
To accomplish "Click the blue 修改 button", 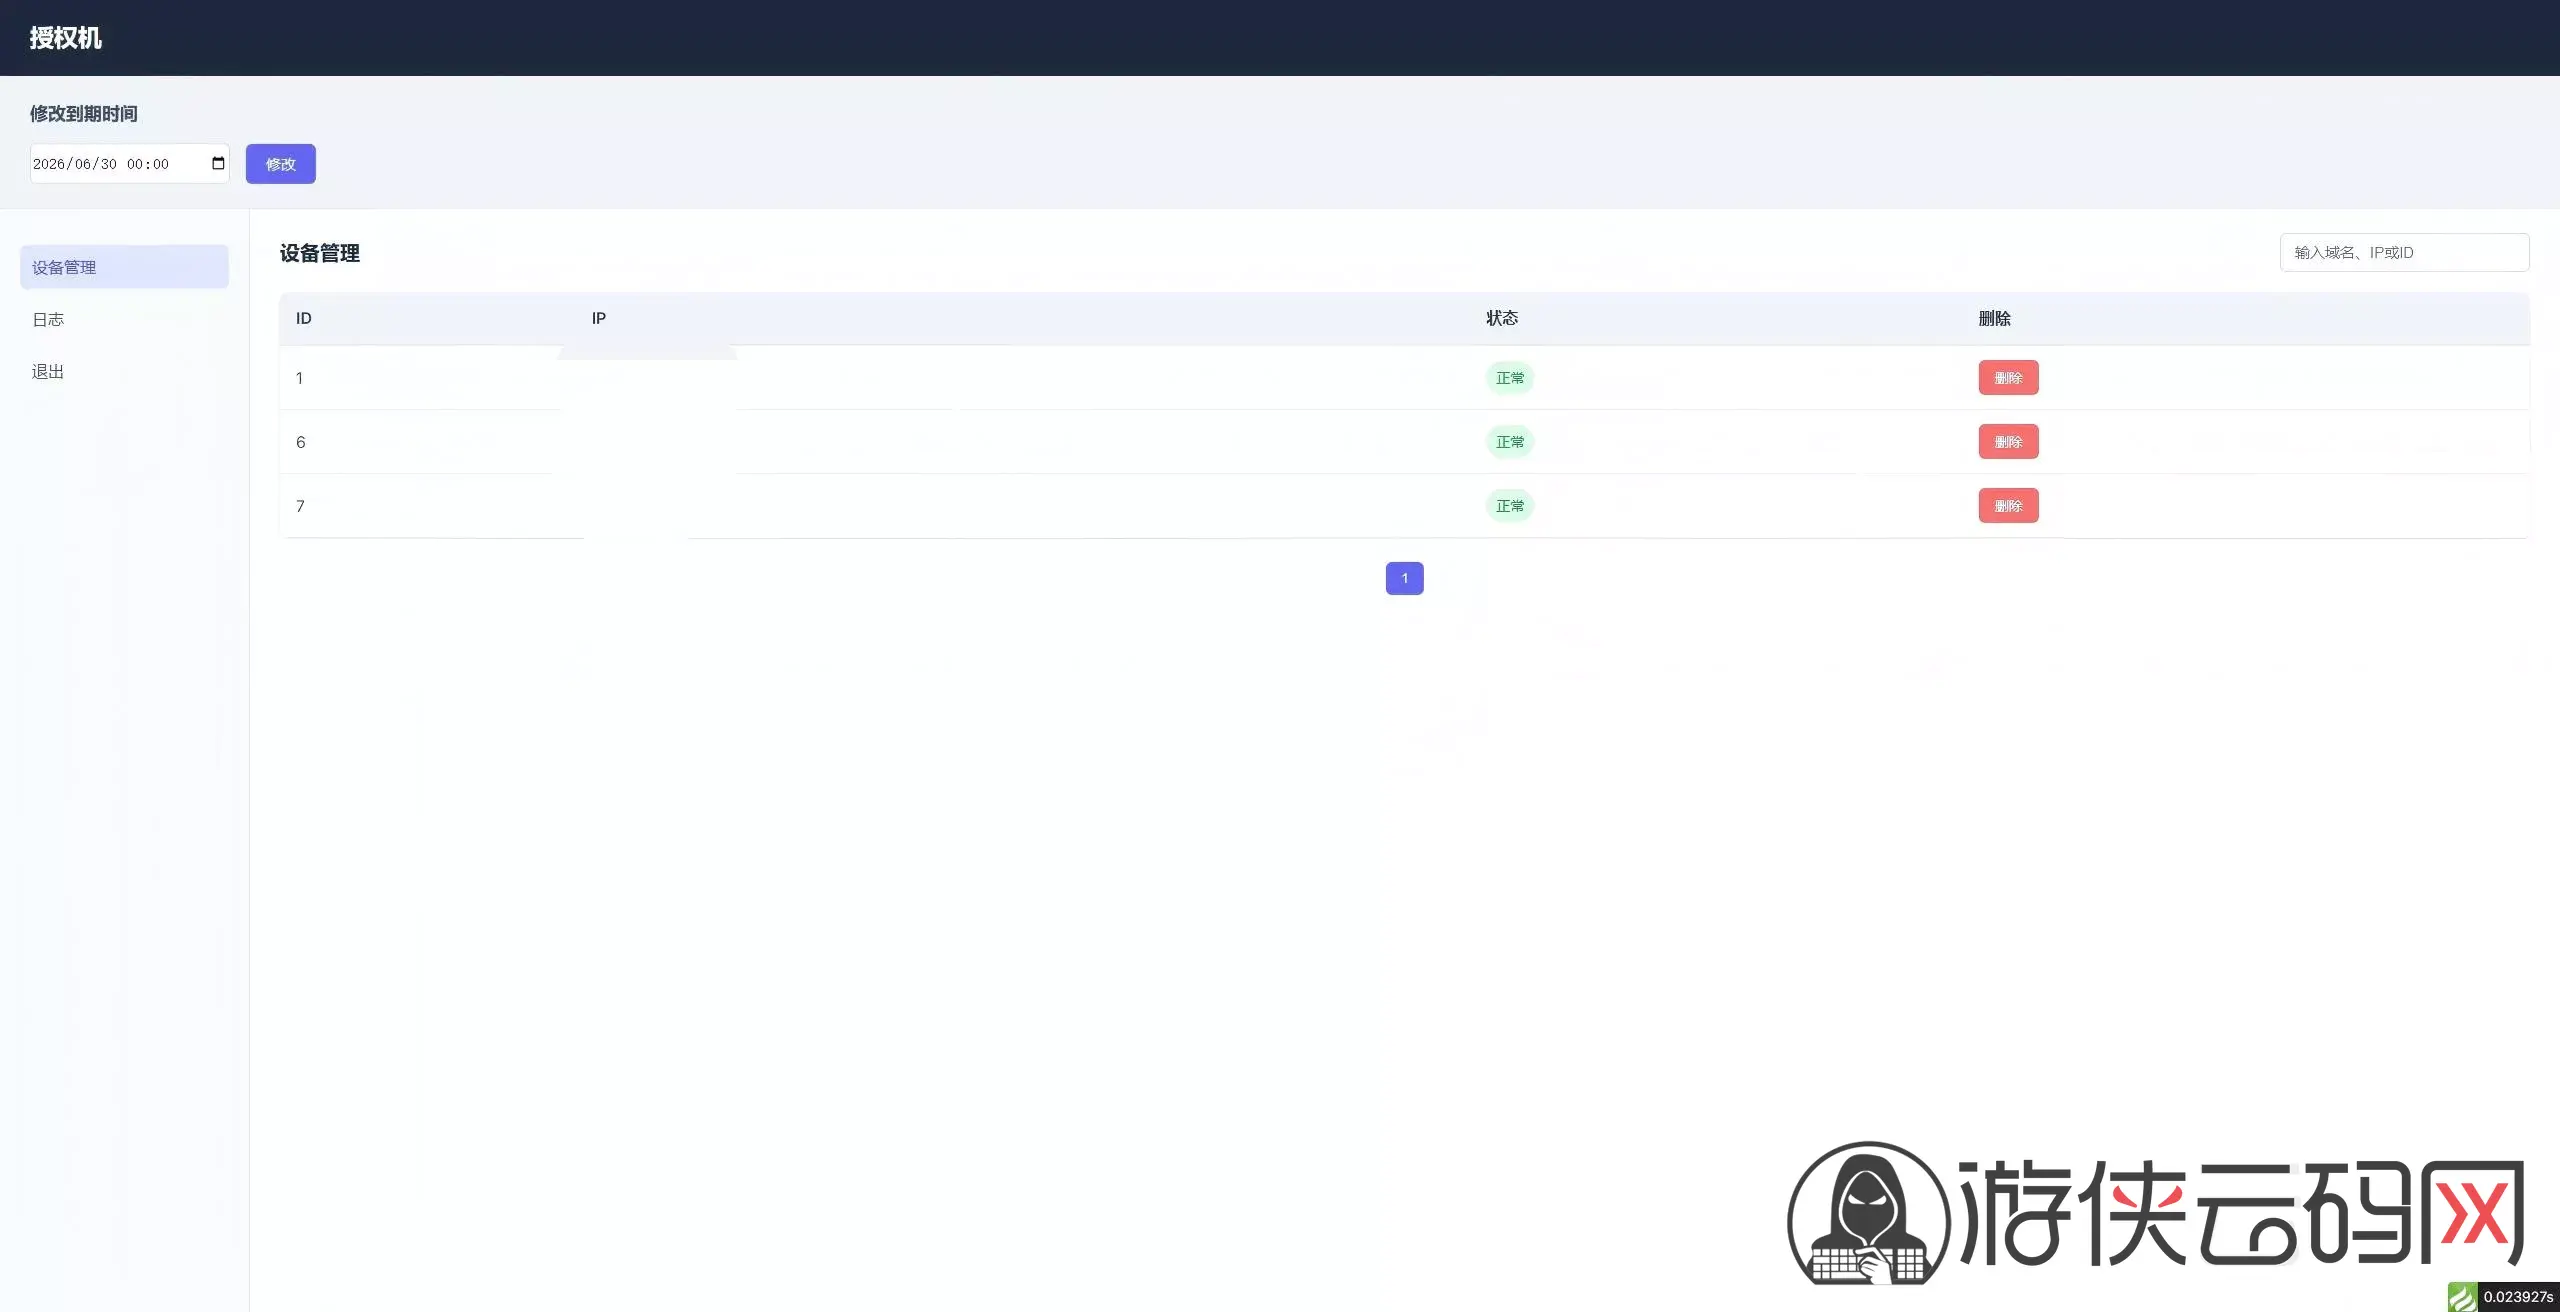I will coord(281,164).
